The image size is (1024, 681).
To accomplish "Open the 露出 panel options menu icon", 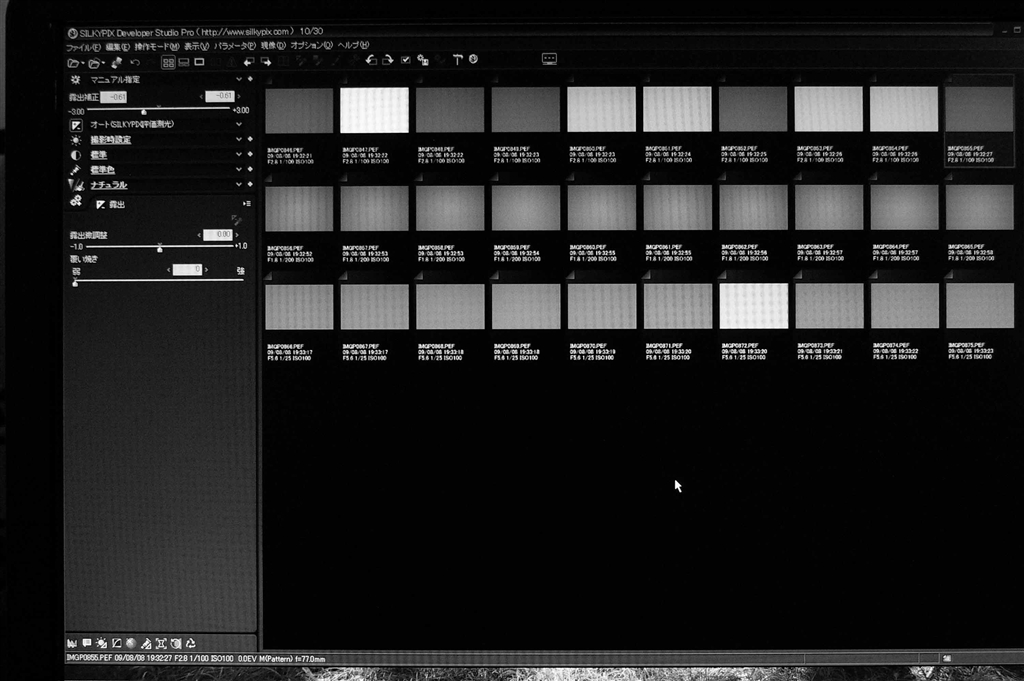I will pyautogui.click(x=247, y=204).
